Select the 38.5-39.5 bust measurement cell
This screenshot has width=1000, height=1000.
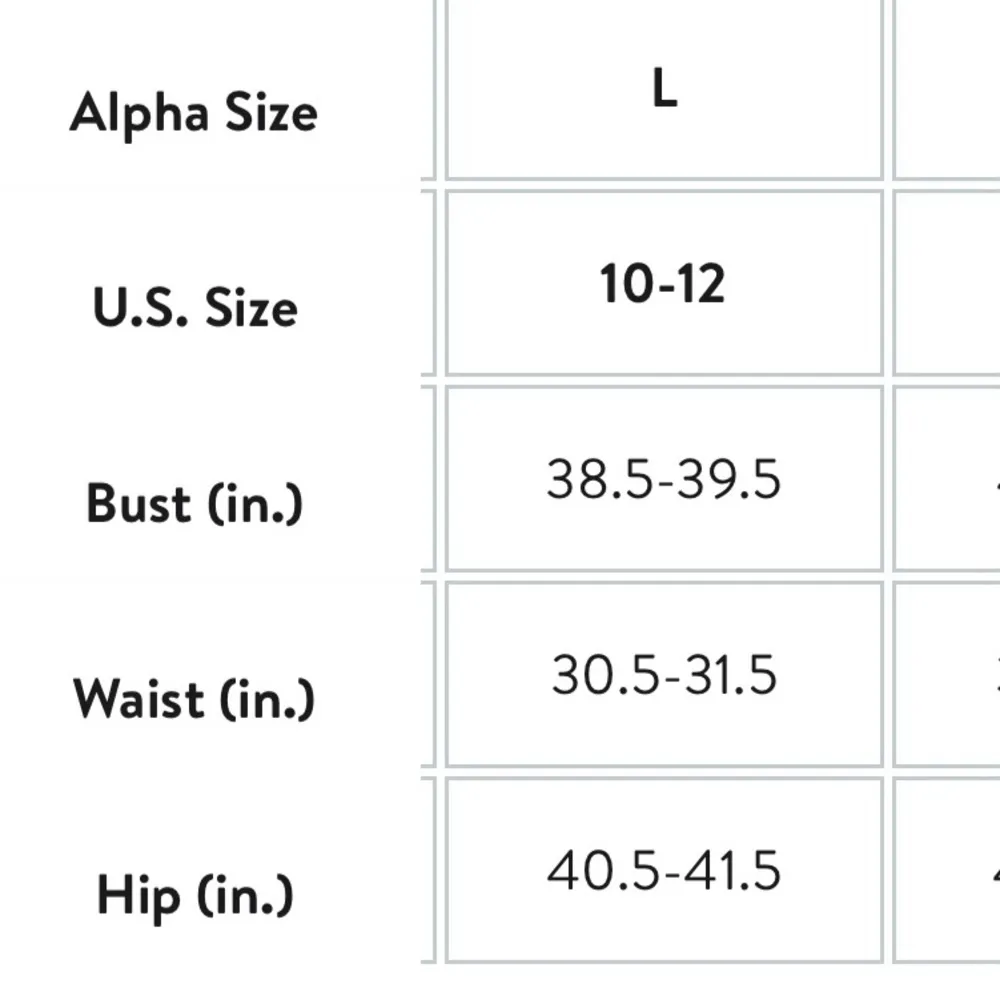tap(664, 479)
